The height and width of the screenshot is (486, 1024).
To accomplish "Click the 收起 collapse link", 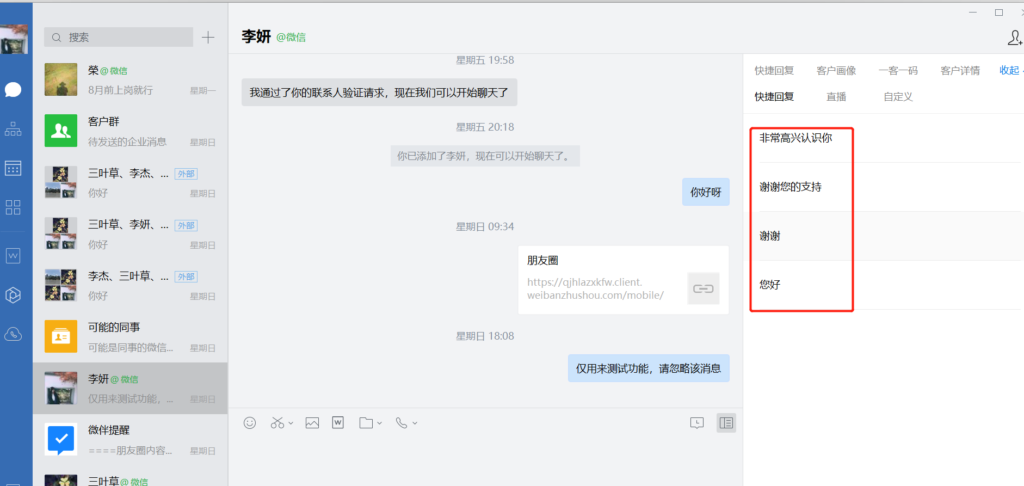I will coord(1009,71).
